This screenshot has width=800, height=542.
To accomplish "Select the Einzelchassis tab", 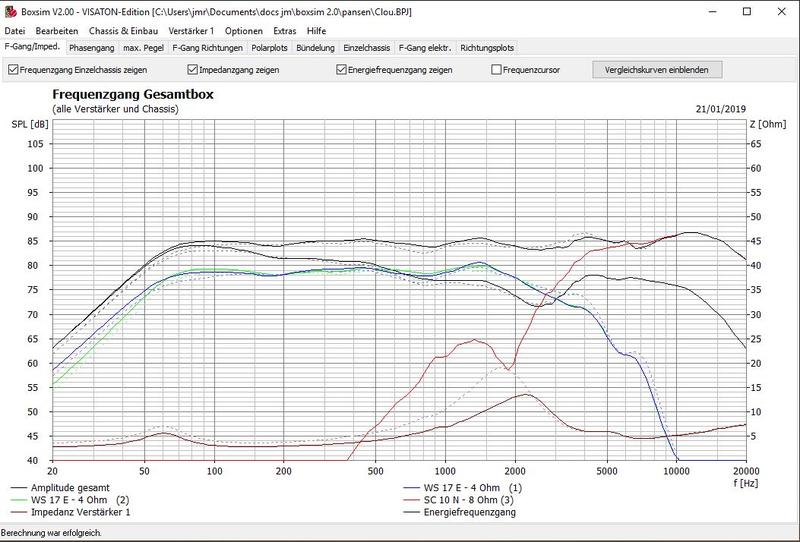I will [x=368, y=47].
